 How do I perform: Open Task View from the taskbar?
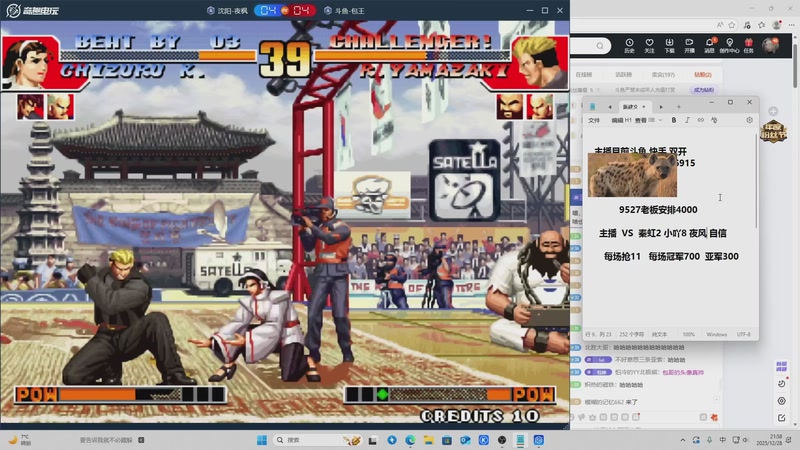[373, 440]
